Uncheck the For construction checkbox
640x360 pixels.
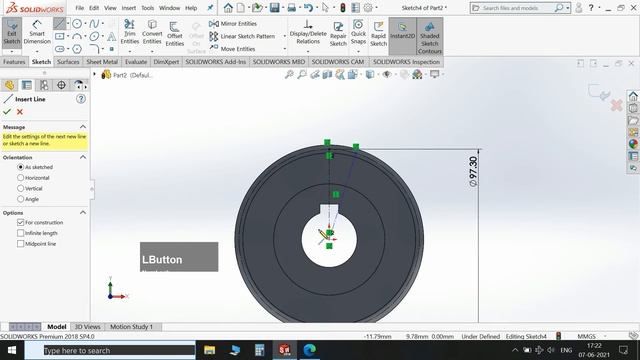(x=20, y=222)
